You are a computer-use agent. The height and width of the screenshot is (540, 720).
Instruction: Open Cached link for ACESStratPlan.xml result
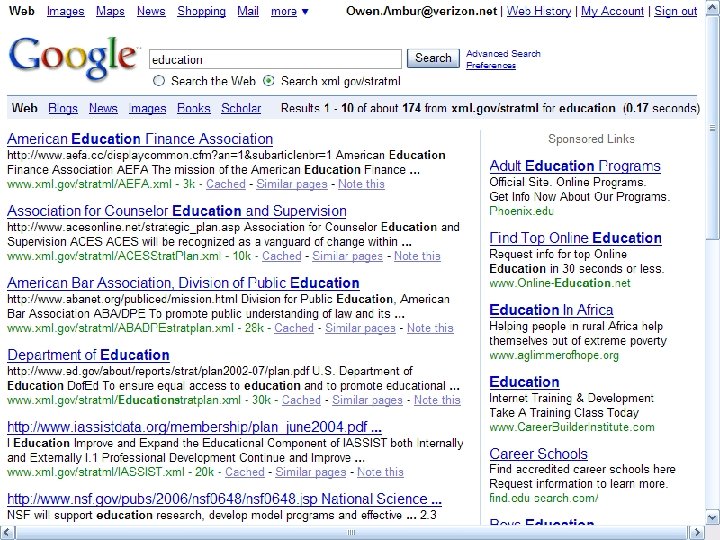click(x=282, y=256)
